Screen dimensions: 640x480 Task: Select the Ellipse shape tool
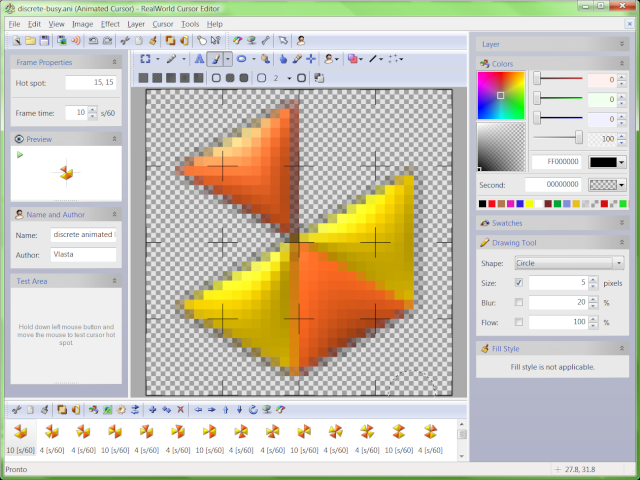pos(242,59)
